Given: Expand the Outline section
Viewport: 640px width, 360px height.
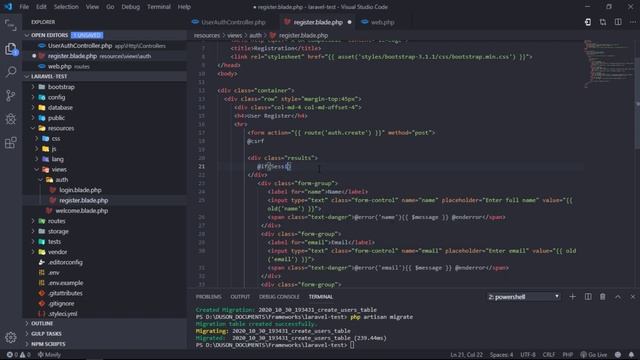Looking at the screenshot, I should [x=105, y=323].
